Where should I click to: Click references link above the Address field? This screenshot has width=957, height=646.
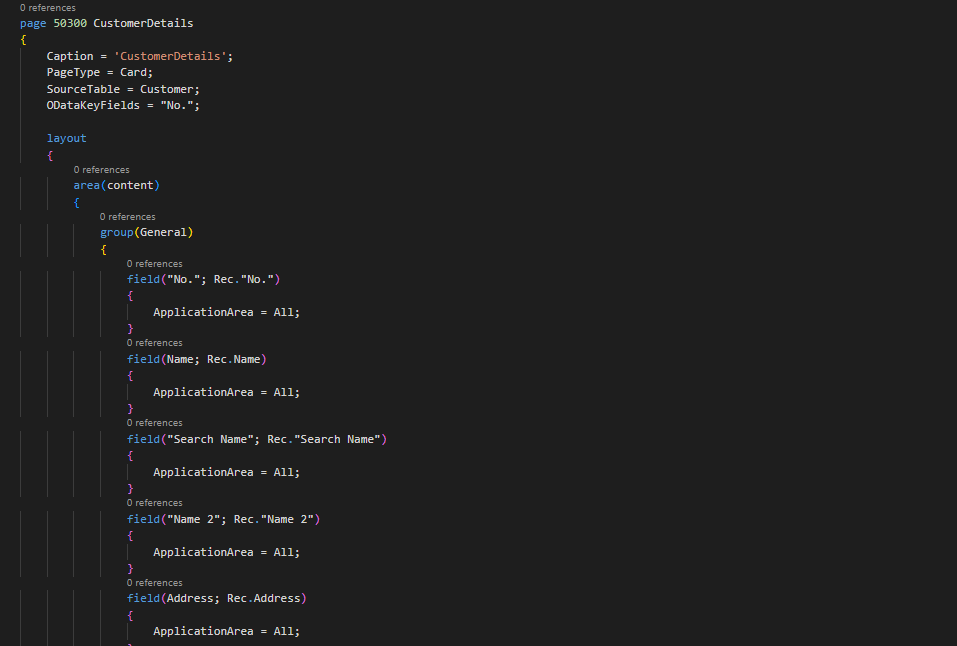click(x=154, y=582)
